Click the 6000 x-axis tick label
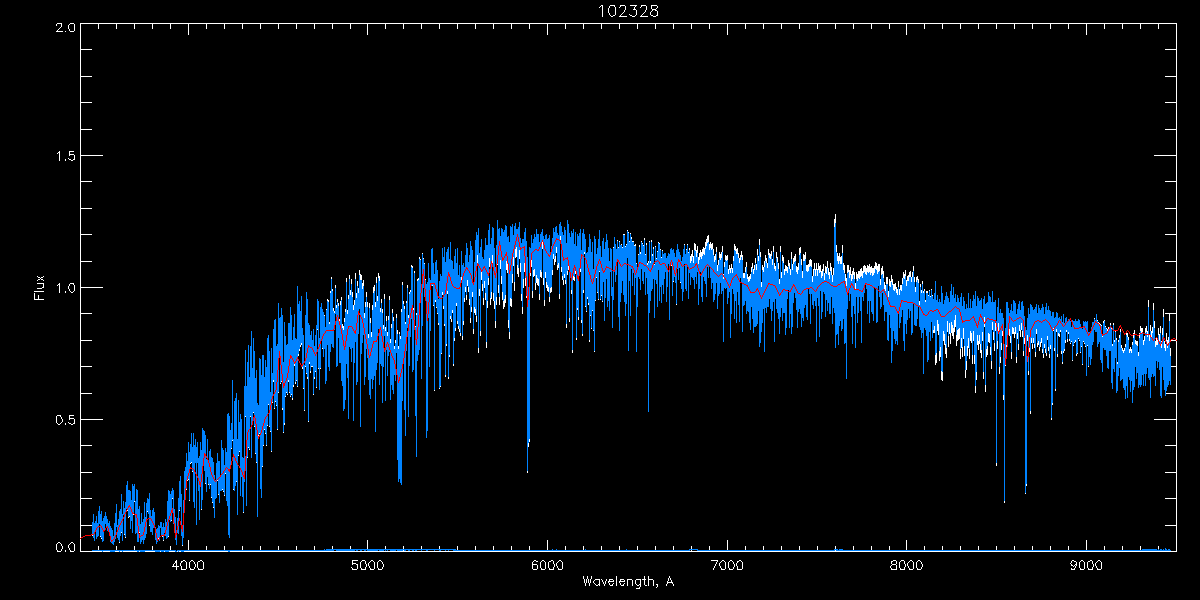 tap(547, 565)
